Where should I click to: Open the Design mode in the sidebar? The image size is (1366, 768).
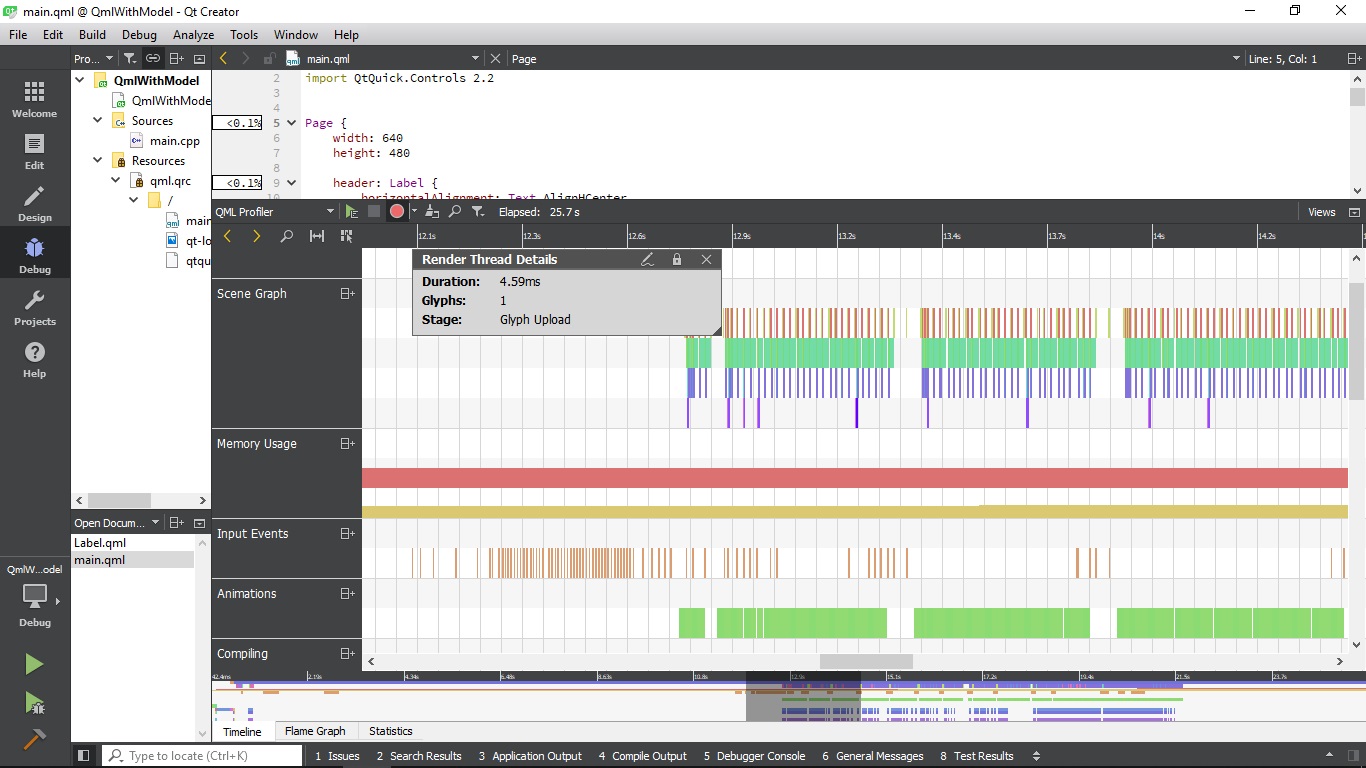[x=34, y=203]
